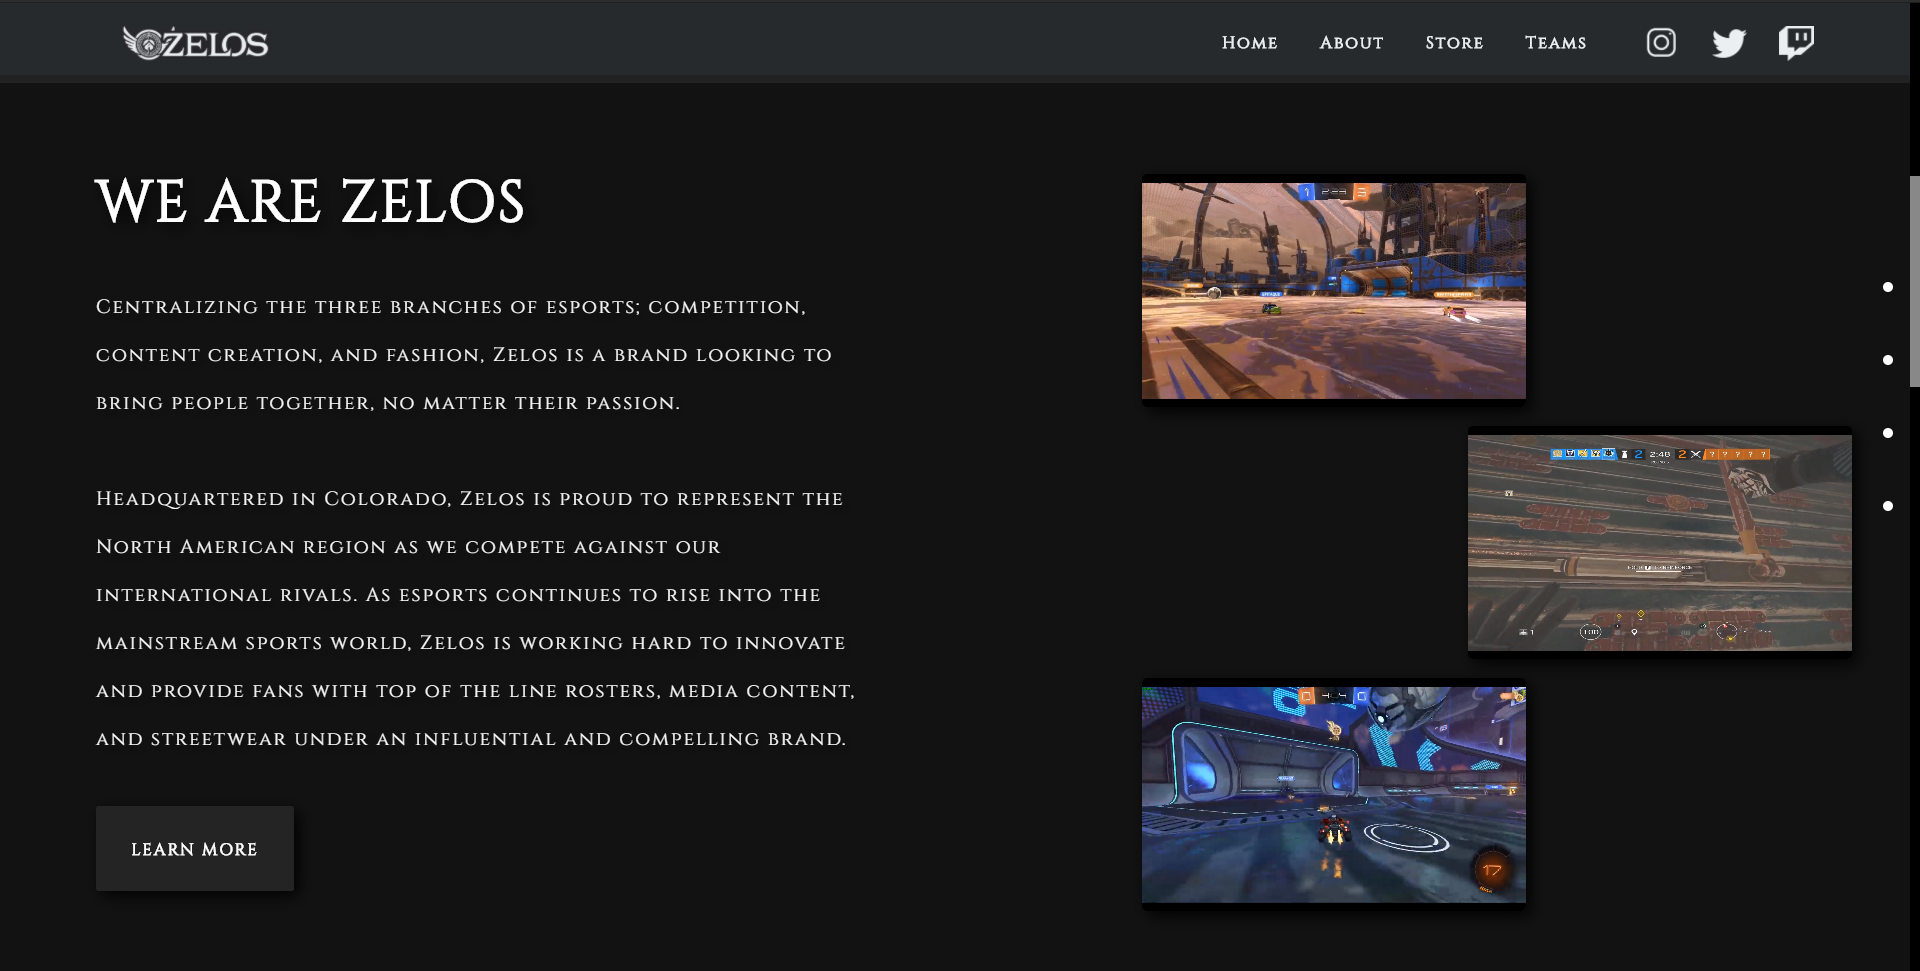Open the Teams menu item

coord(1555,43)
